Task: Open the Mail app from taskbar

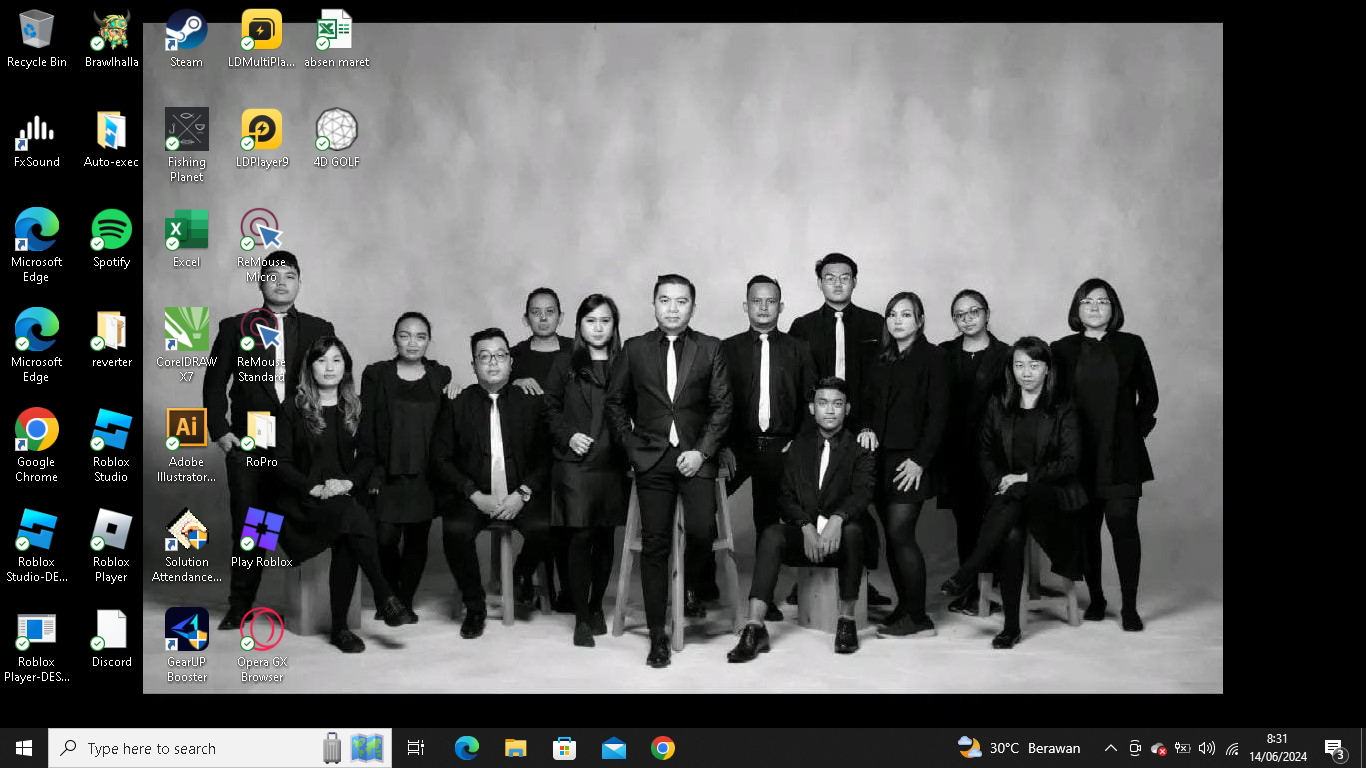Action: point(613,748)
